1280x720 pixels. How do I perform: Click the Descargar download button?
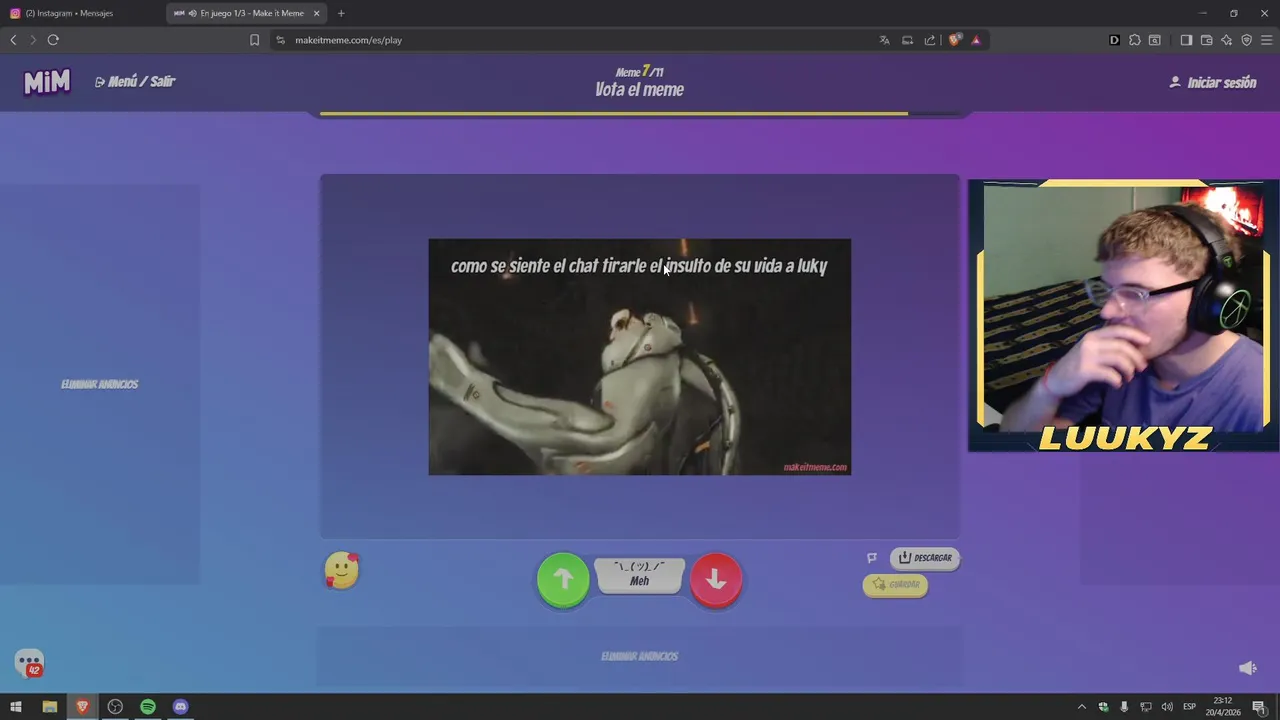coord(925,558)
